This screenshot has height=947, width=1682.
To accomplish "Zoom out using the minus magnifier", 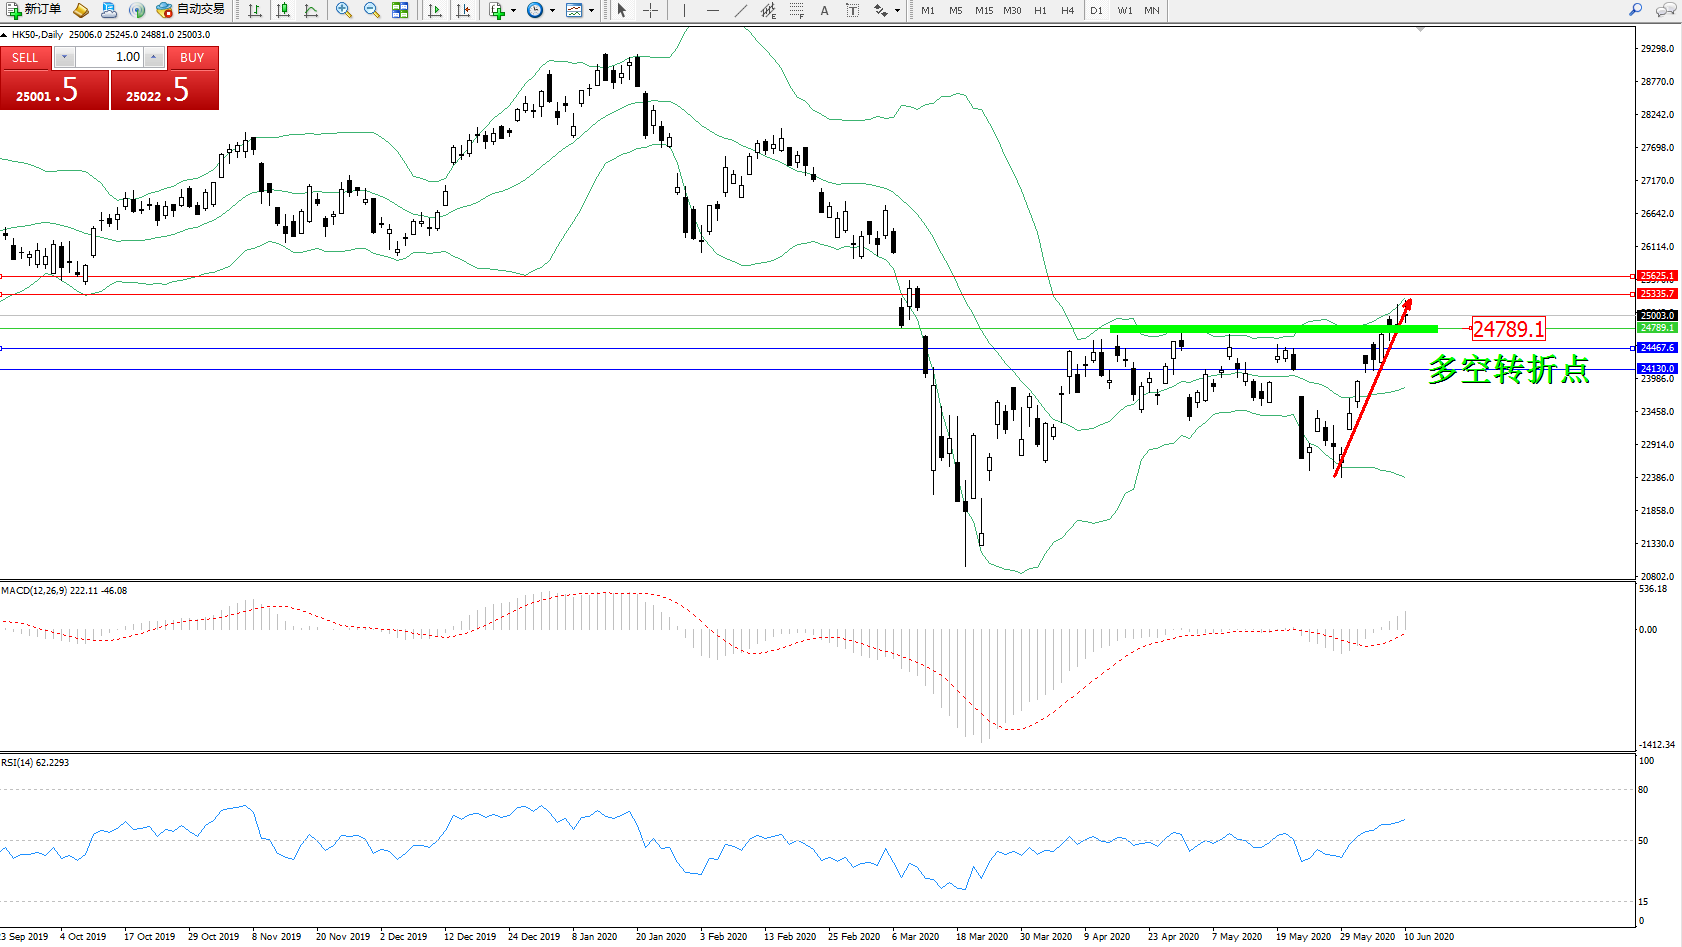I will pos(371,10).
